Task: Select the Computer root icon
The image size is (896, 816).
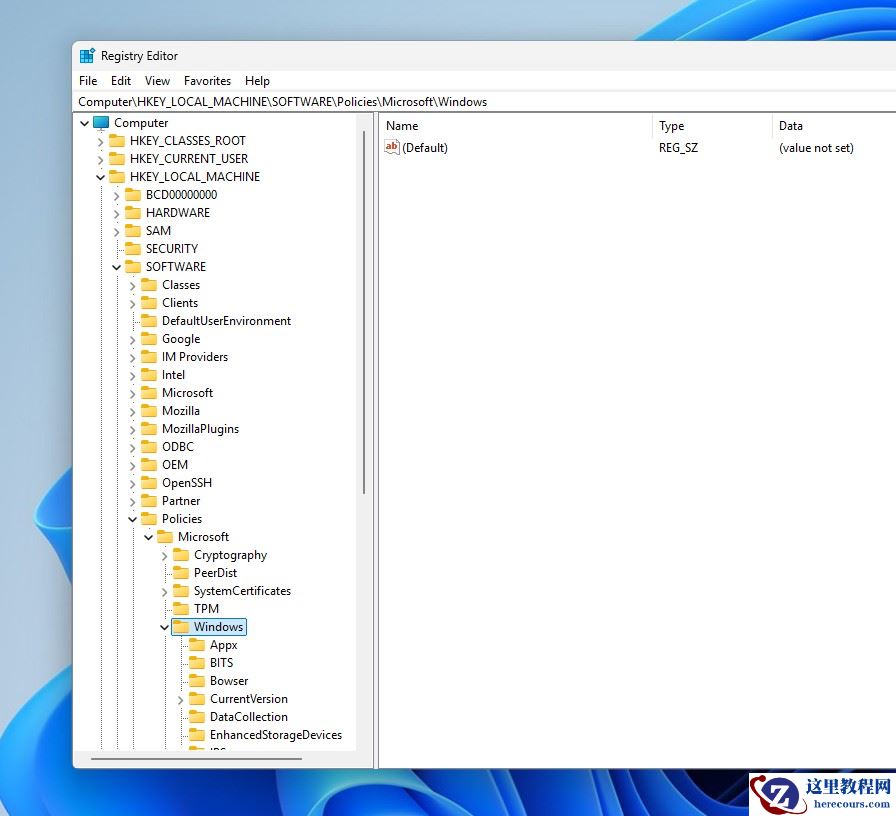Action: 100,122
